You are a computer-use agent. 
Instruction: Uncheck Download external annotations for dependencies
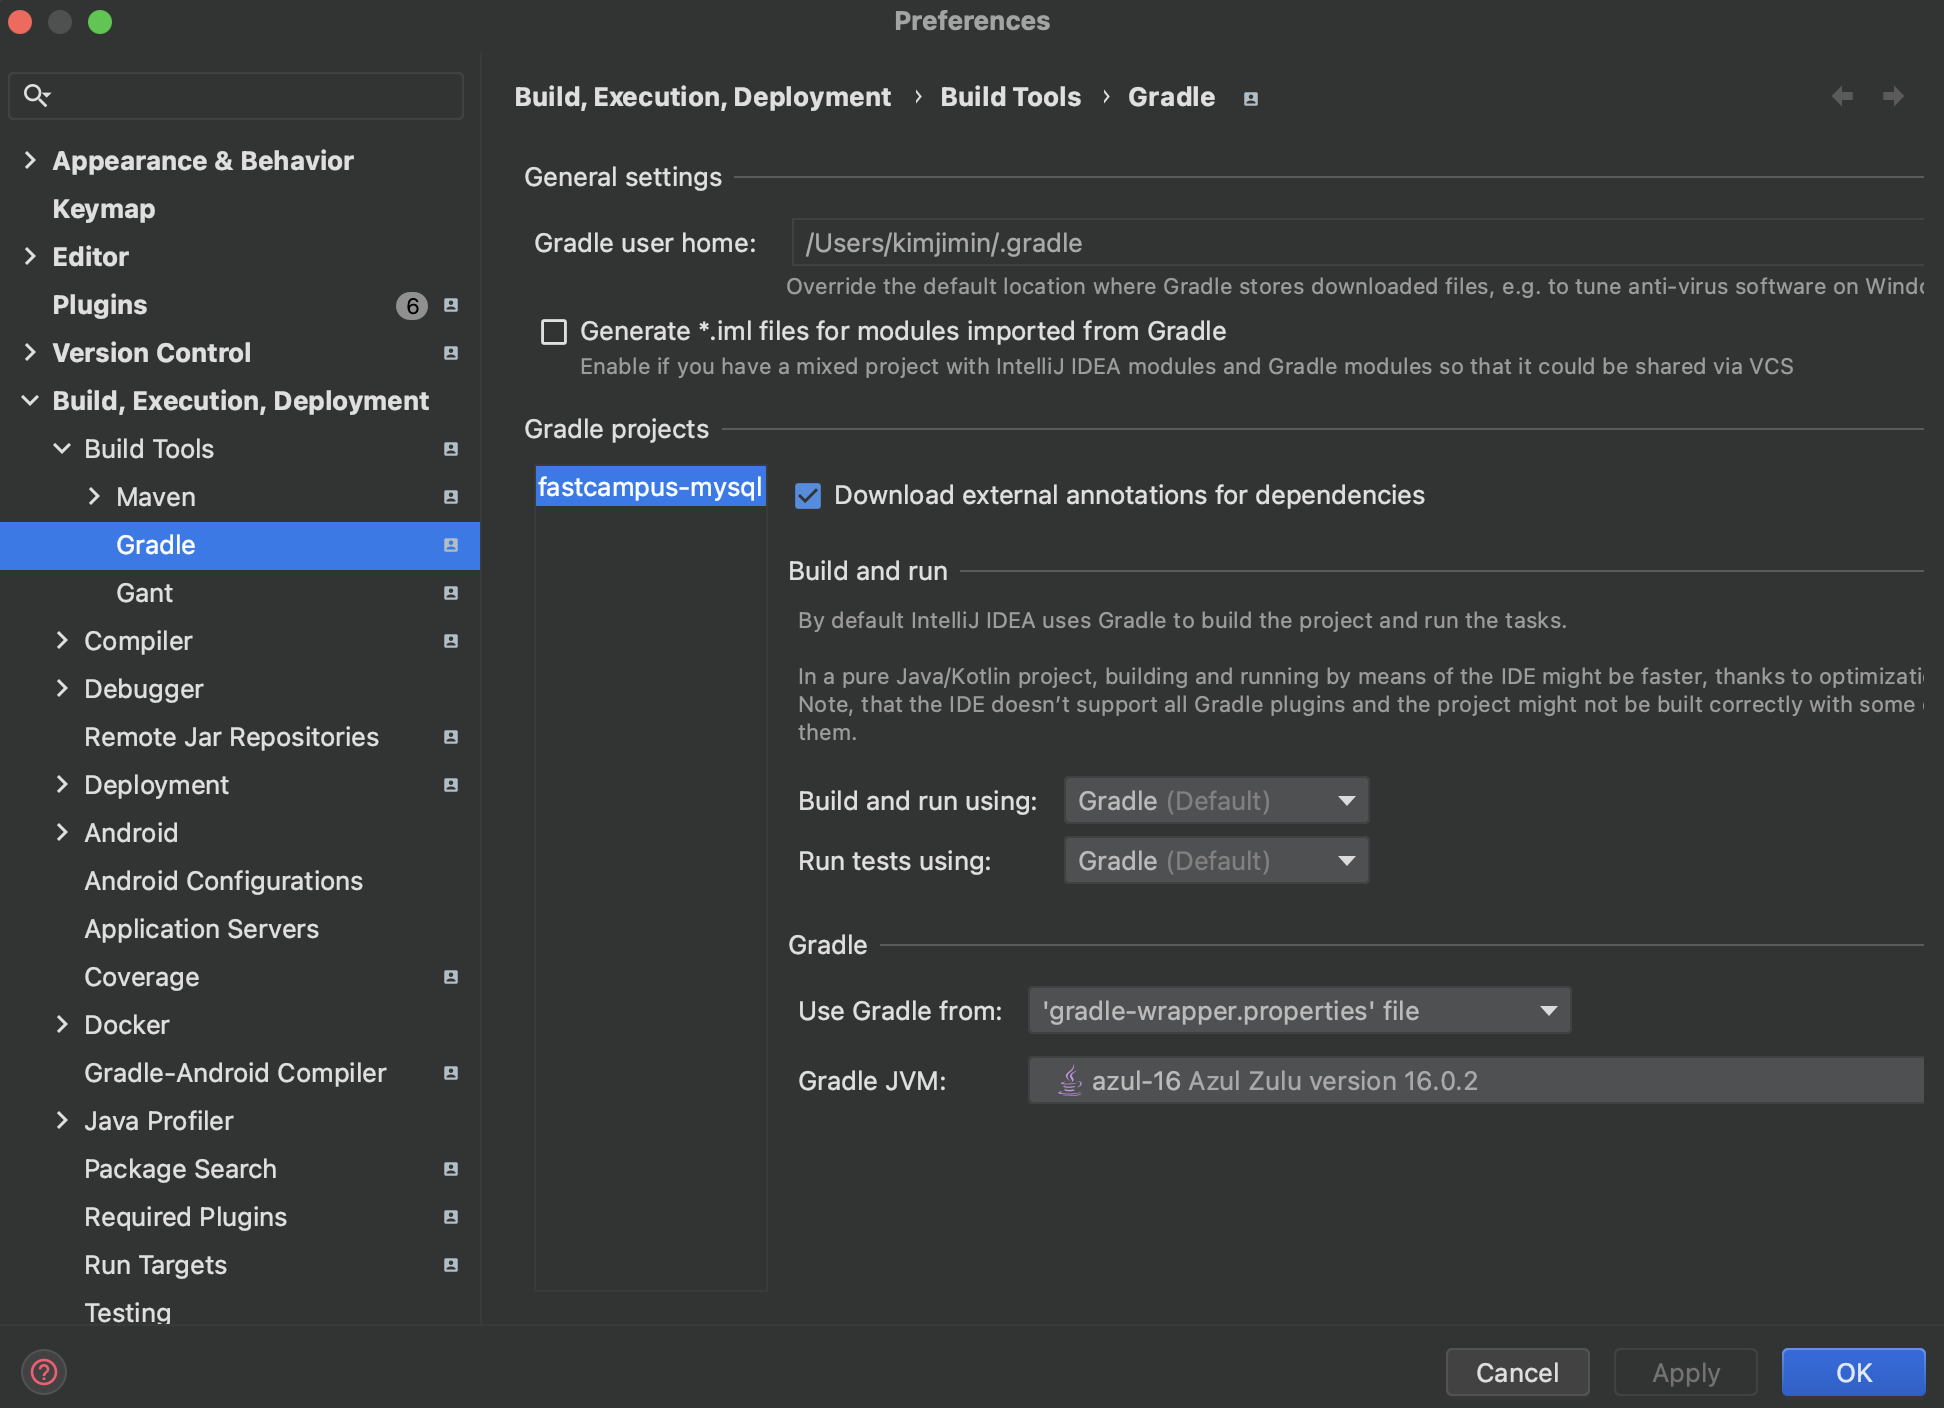pos(808,495)
